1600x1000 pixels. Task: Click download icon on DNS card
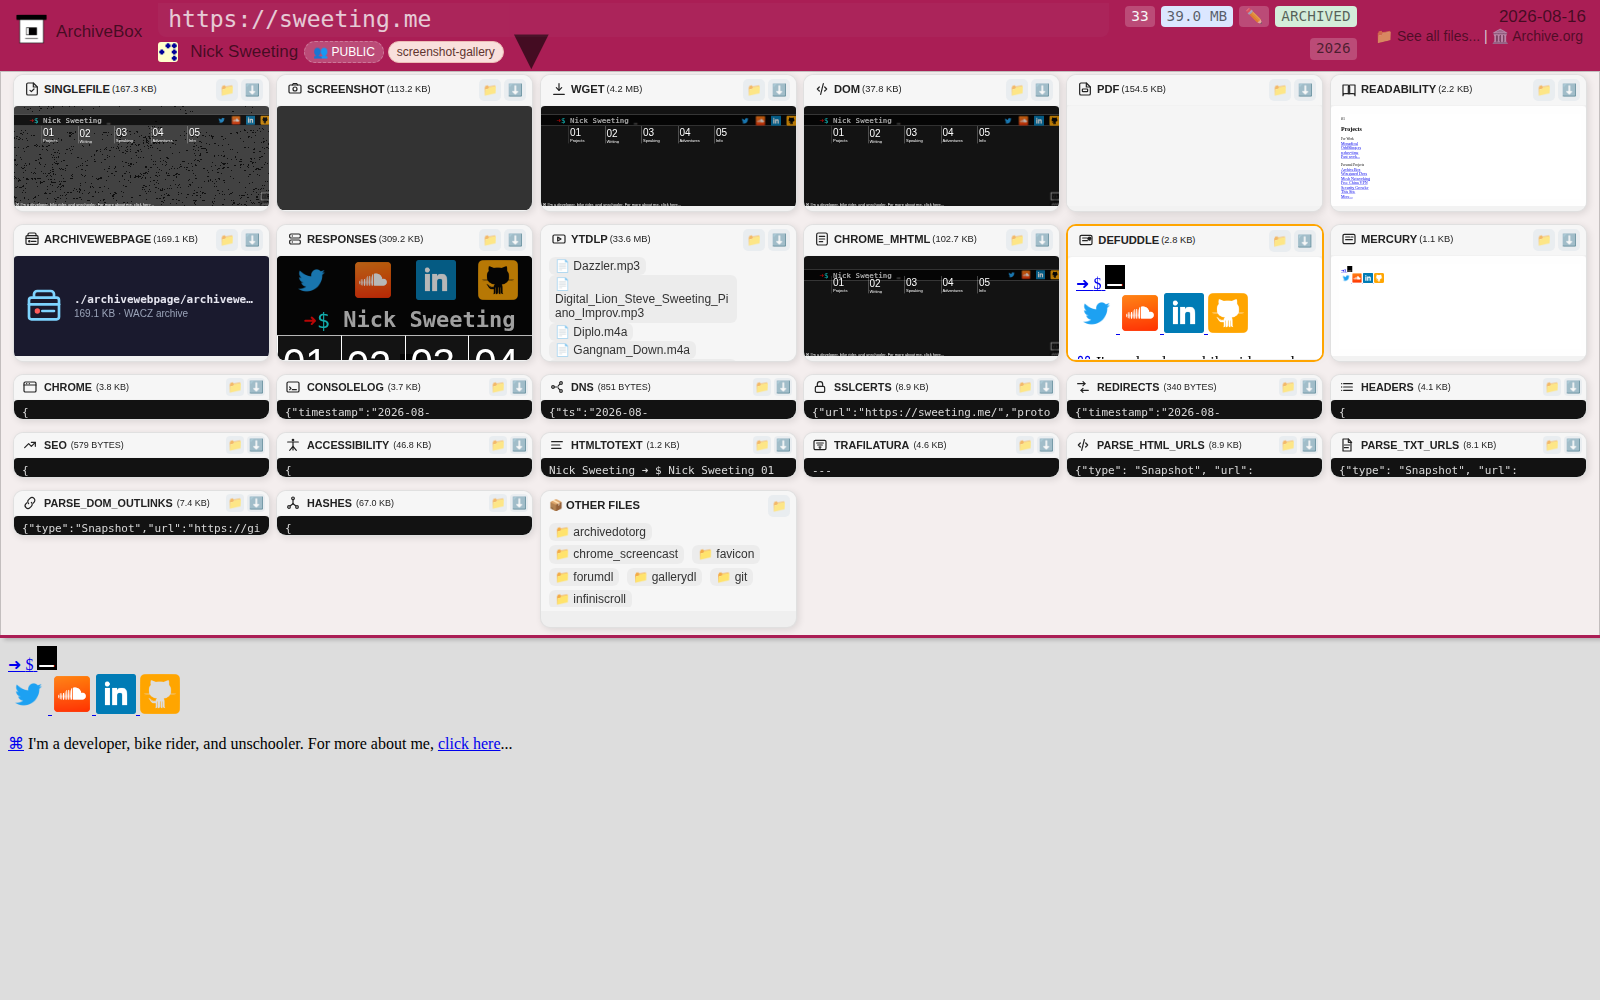(x=783, y=387)
